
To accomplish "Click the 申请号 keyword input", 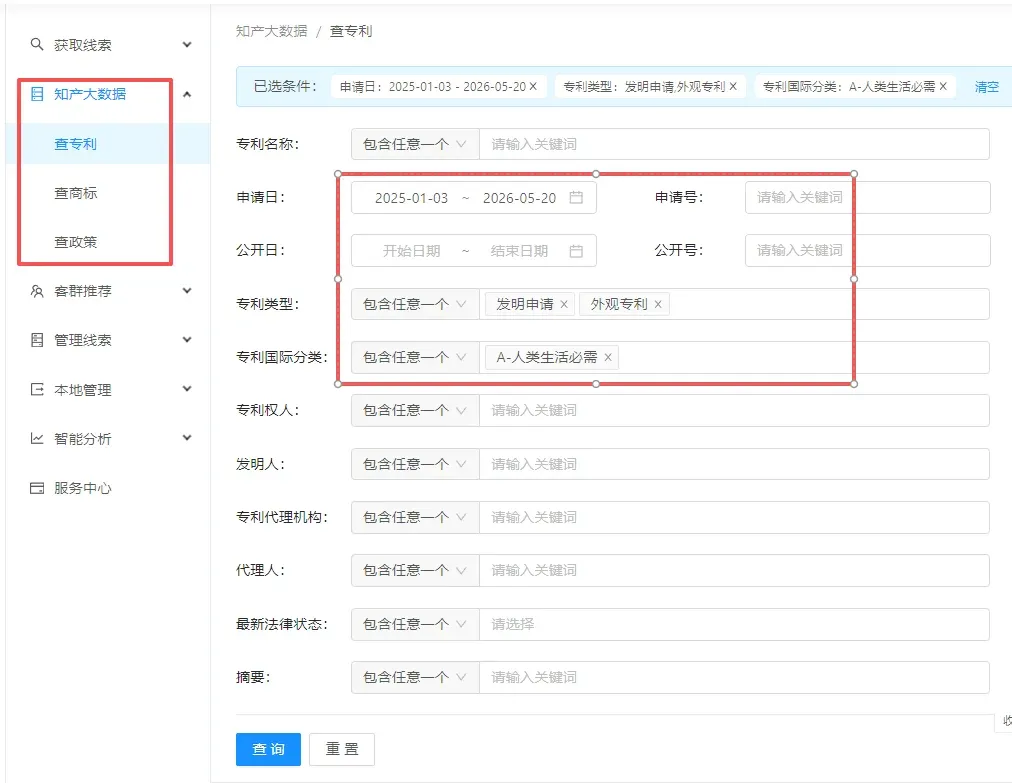I will pos(867,198).
